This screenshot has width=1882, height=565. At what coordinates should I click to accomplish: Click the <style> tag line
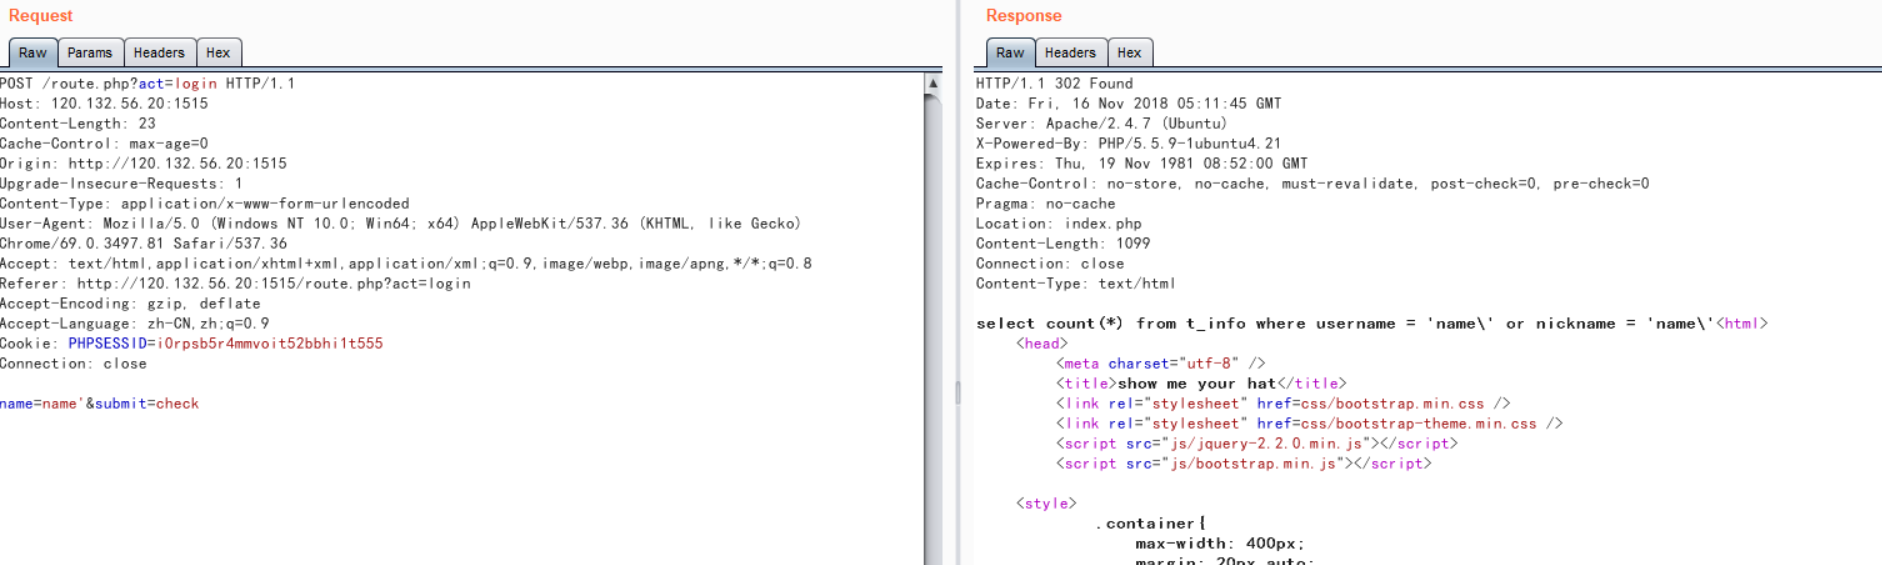pyautogui.click(x=1046, y=504)
